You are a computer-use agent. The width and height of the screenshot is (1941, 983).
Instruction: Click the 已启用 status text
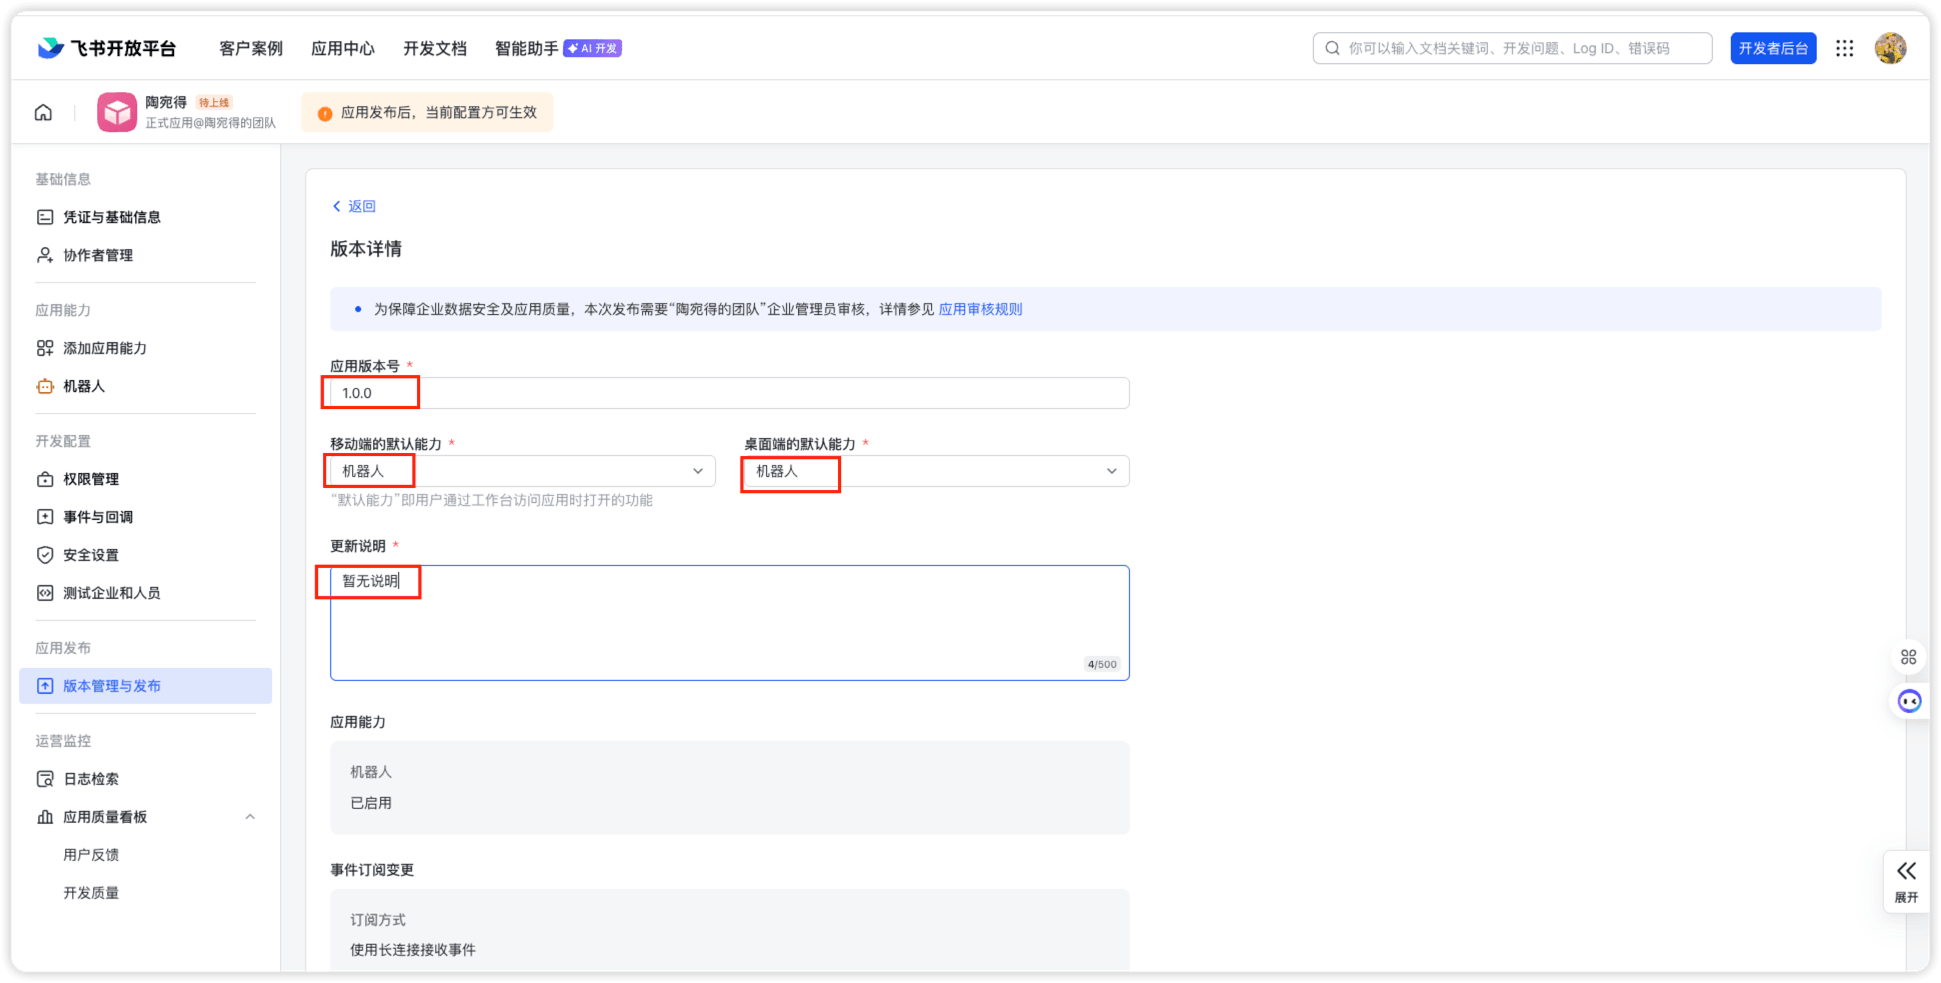tap(371, 803)
